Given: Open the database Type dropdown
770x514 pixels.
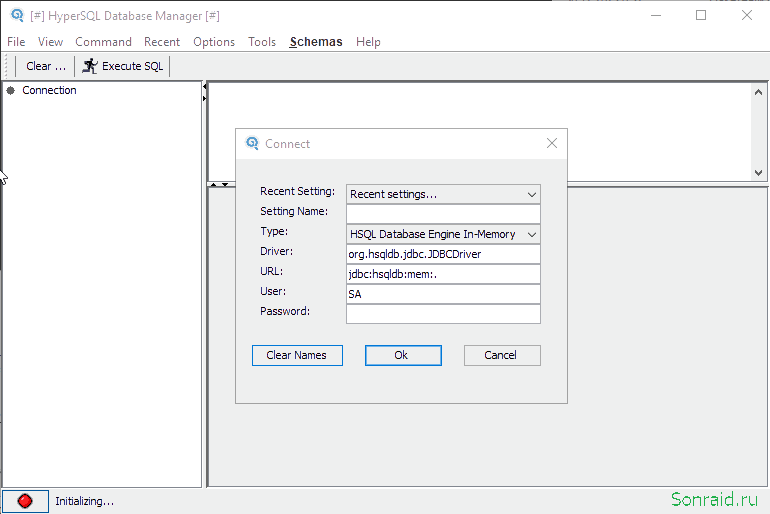Looking at the screenshot, I should pyautogui.click(x=443, y=234).
